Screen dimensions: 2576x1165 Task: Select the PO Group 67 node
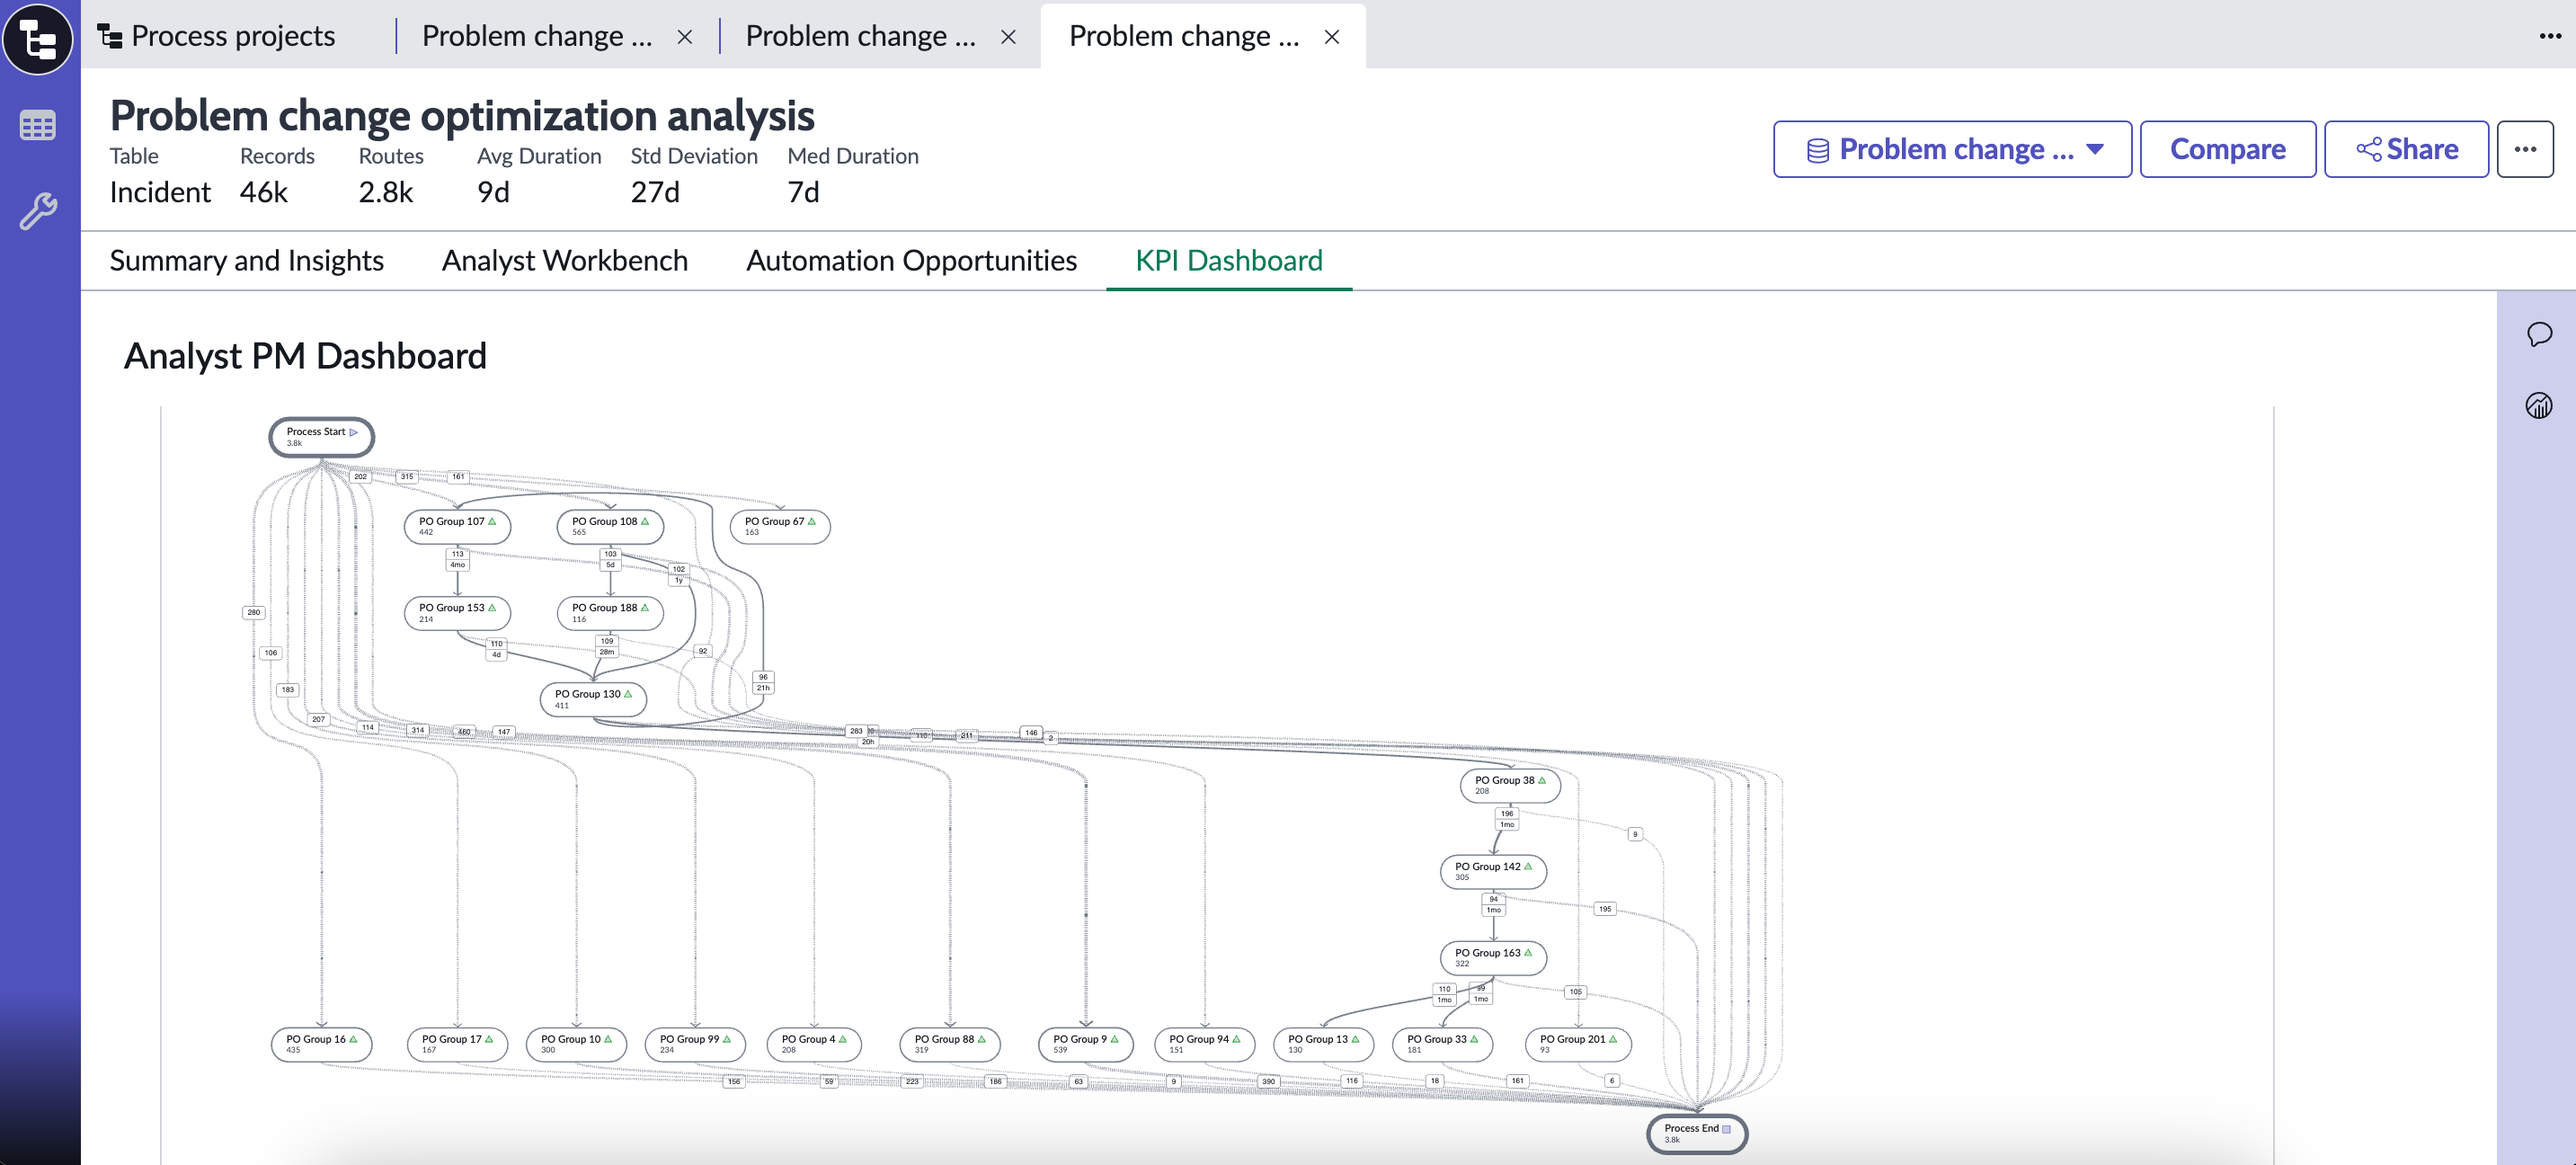[x=780, y=526]
